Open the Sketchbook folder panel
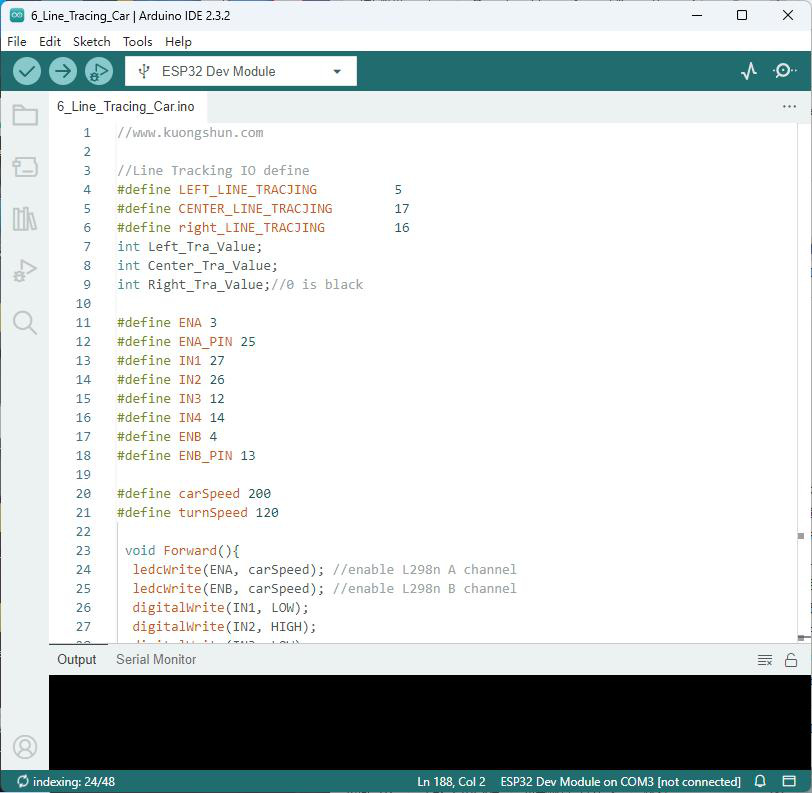The image size is (812, 793). tap(25, 115)
